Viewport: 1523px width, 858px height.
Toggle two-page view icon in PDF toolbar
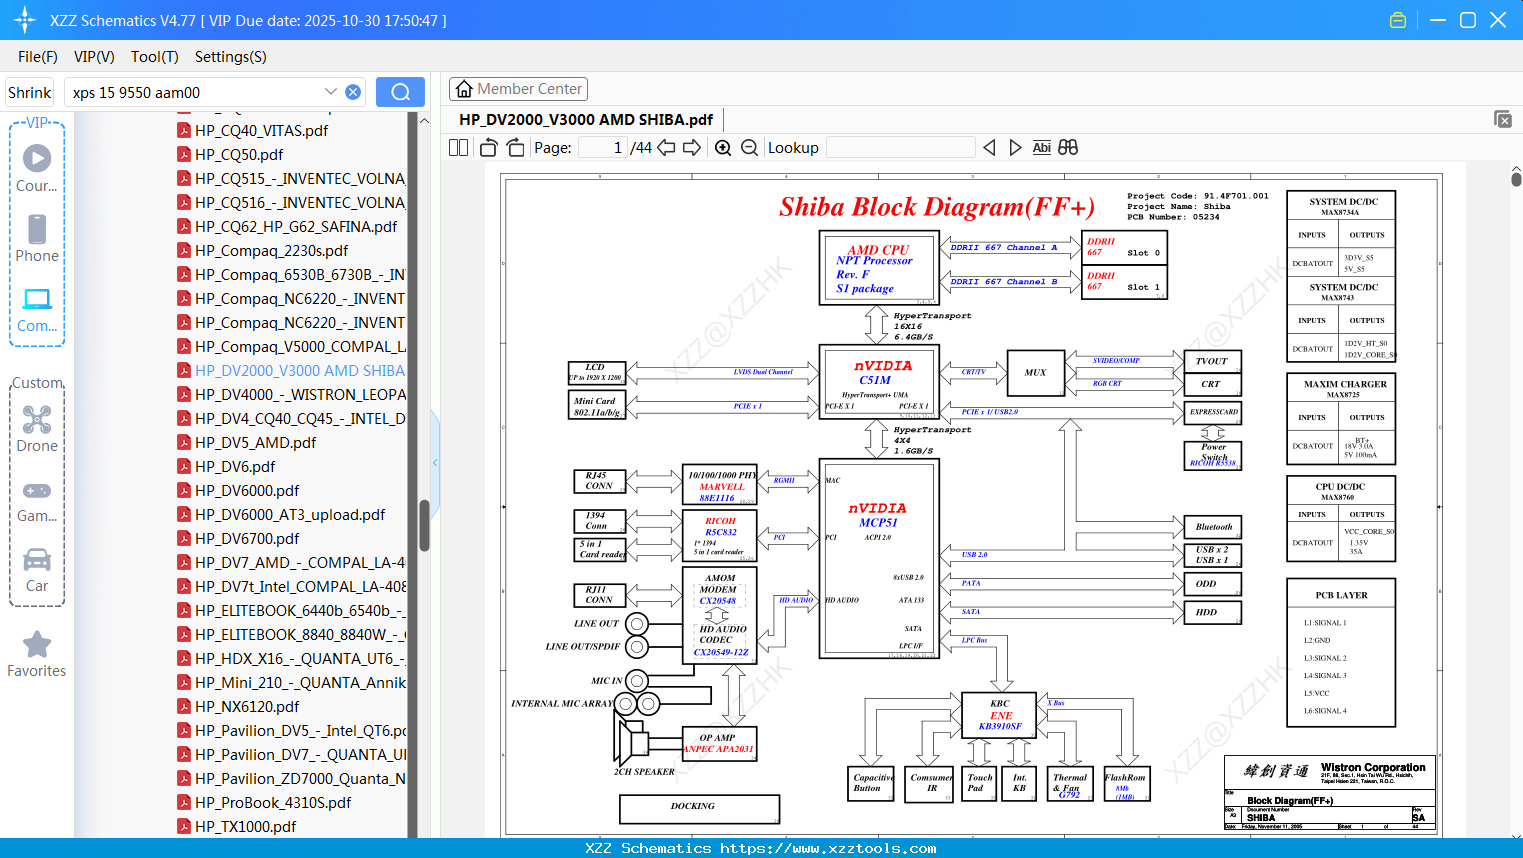(458, 147)
